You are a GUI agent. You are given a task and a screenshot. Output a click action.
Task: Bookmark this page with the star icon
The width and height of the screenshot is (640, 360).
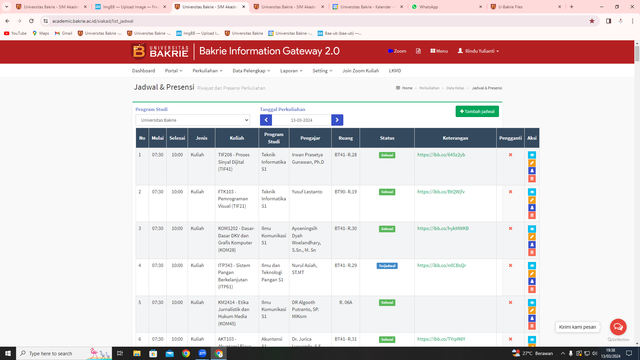(x=592, y=21)
